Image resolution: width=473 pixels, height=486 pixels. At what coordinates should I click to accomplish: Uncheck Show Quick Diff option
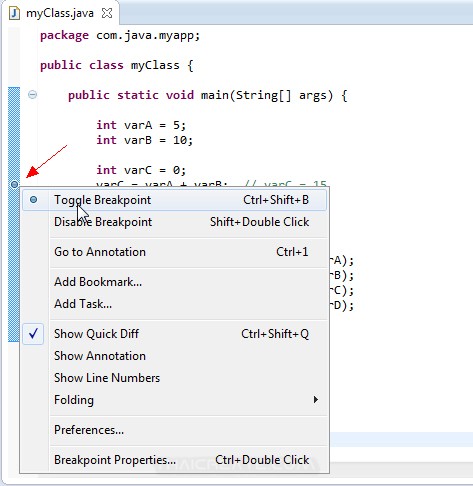(174, 334)
